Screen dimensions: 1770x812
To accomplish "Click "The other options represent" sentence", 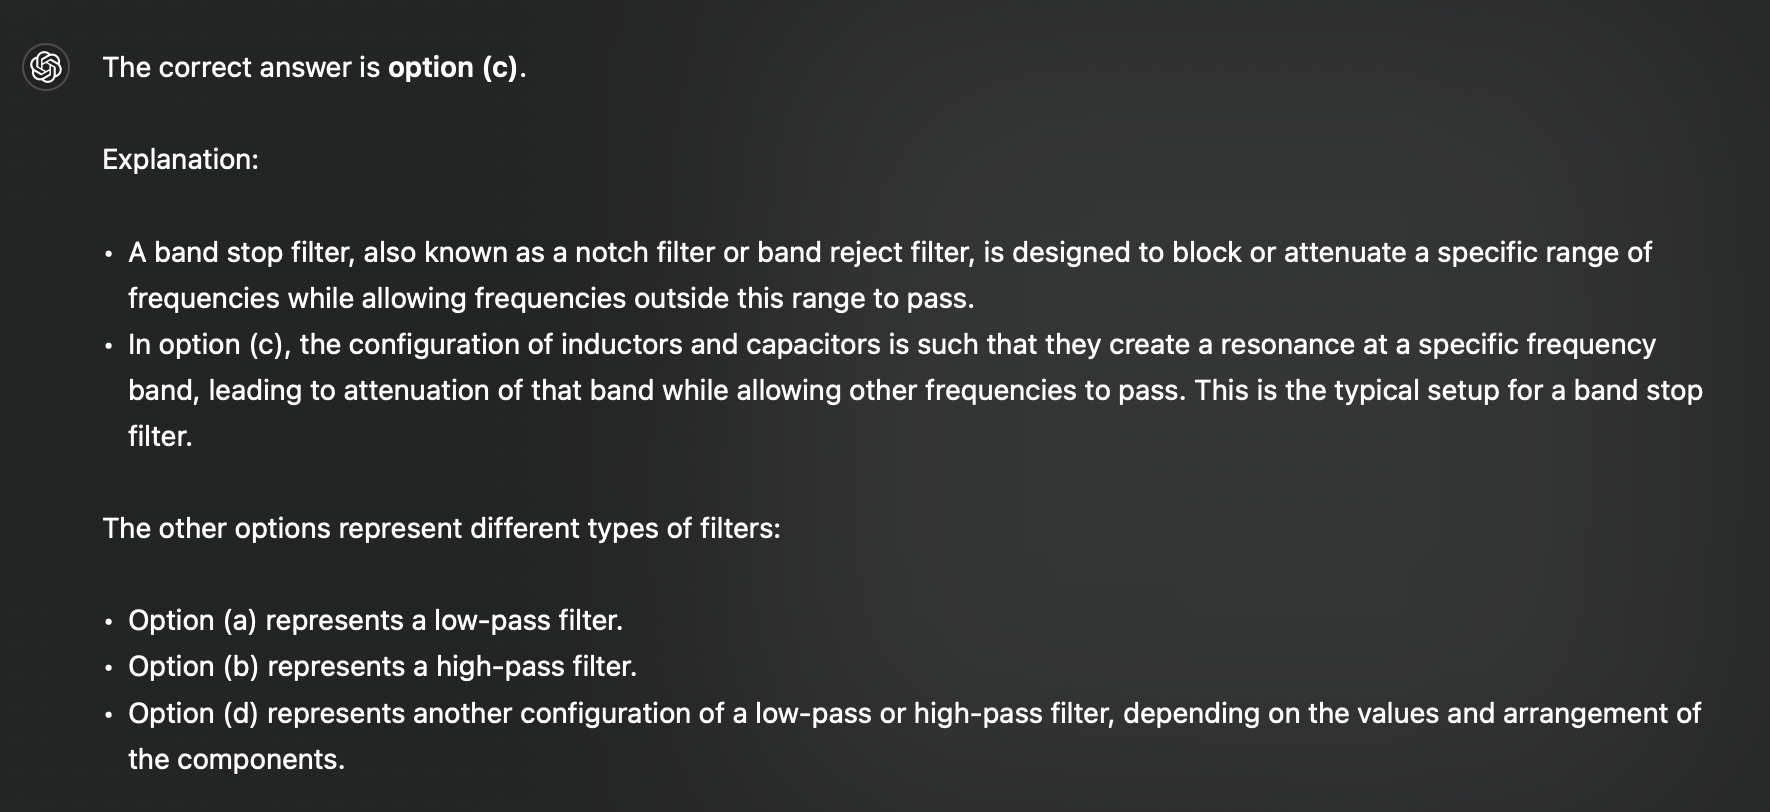I will 441,528.
